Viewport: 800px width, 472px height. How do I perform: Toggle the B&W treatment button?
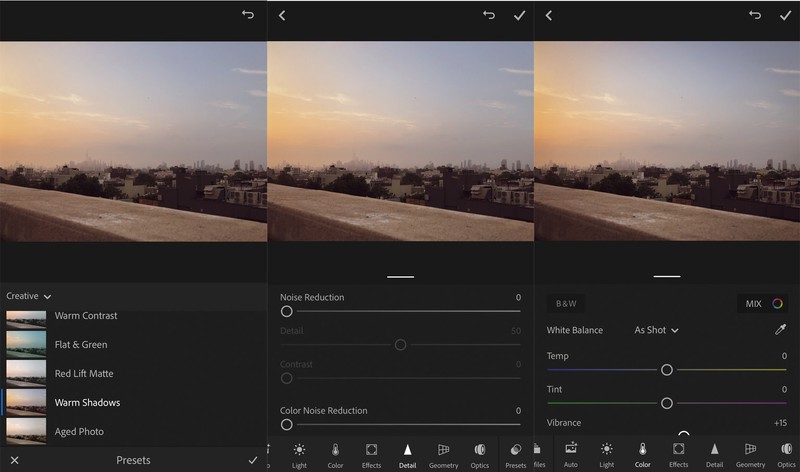pyautogui.click(x=567, y=303)
